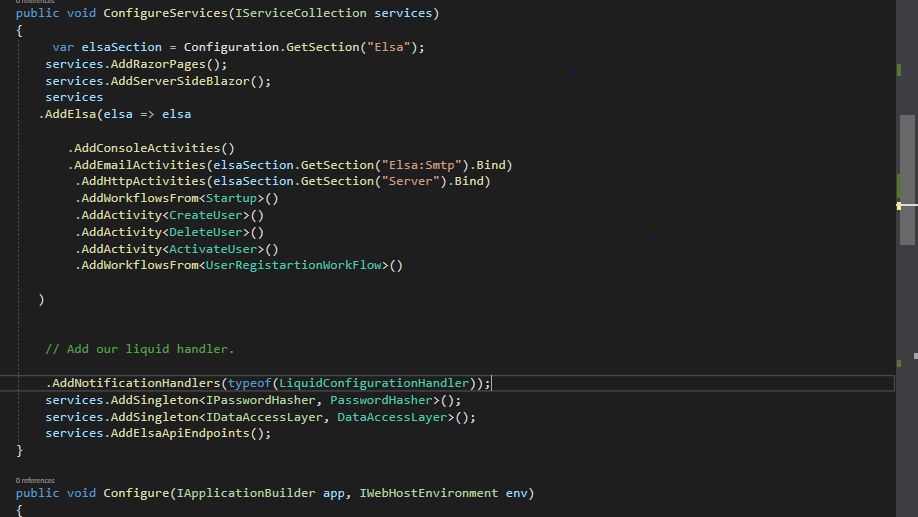
Task: Click PasswordHasher class name
Action: tap(381, 400)
